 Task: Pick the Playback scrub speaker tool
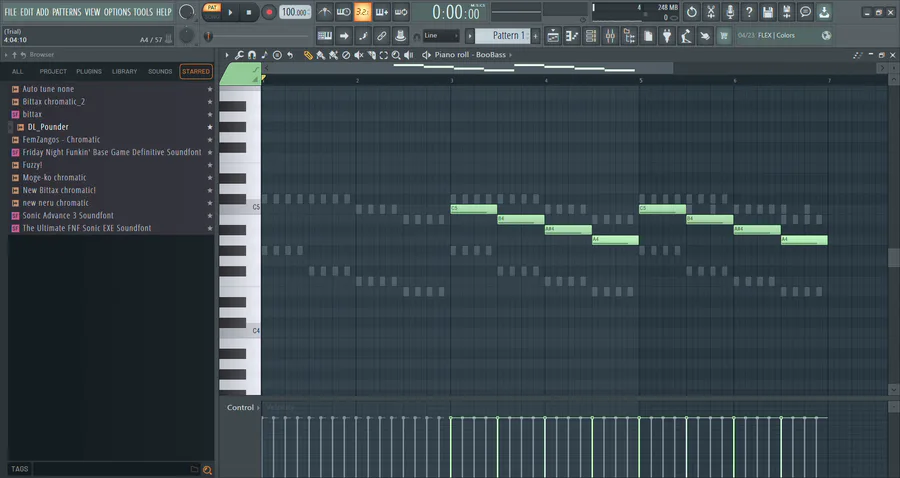[409, 55]
